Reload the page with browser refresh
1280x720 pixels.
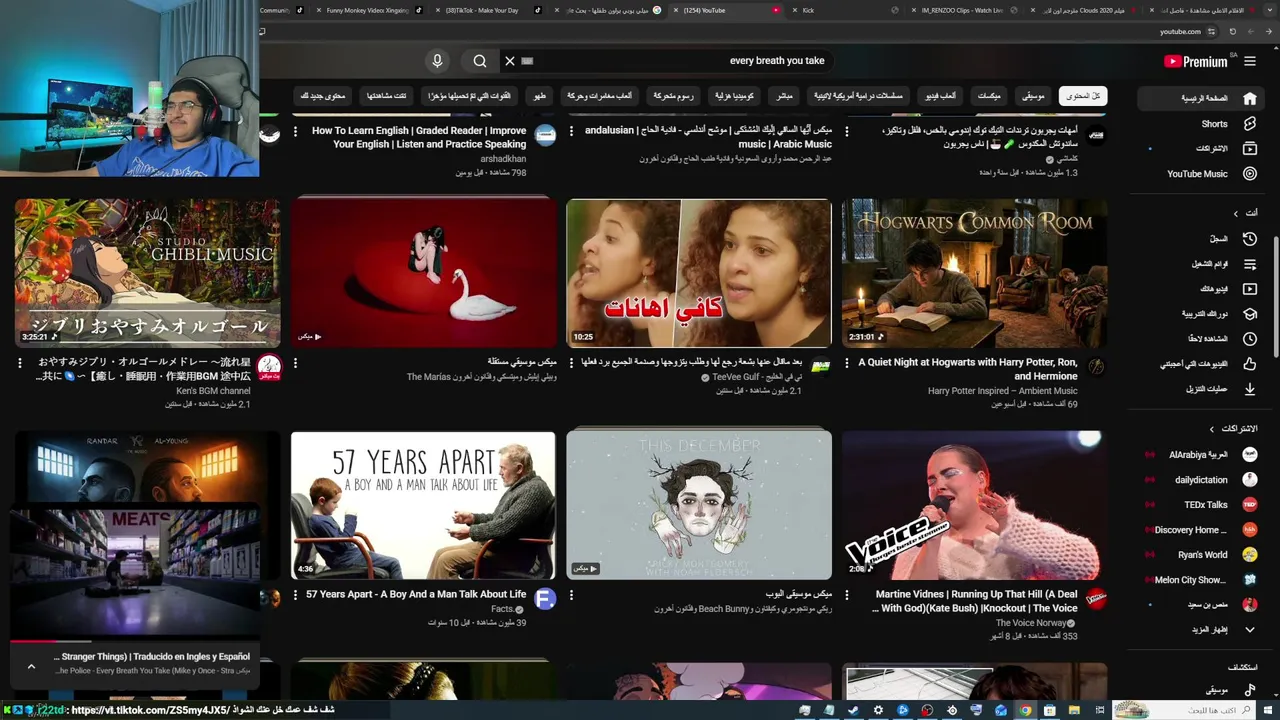(x=1232, y=32)
